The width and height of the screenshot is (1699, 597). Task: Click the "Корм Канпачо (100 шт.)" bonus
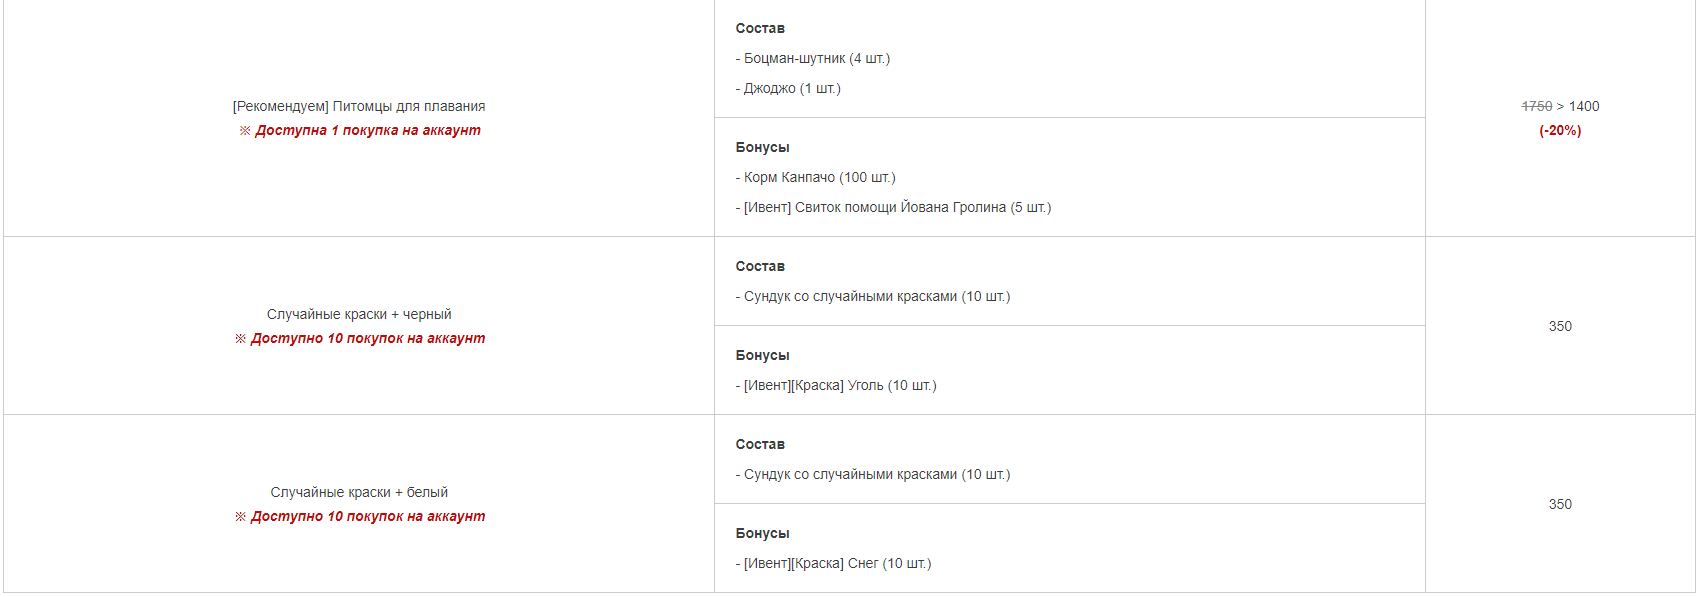[819, 178]
